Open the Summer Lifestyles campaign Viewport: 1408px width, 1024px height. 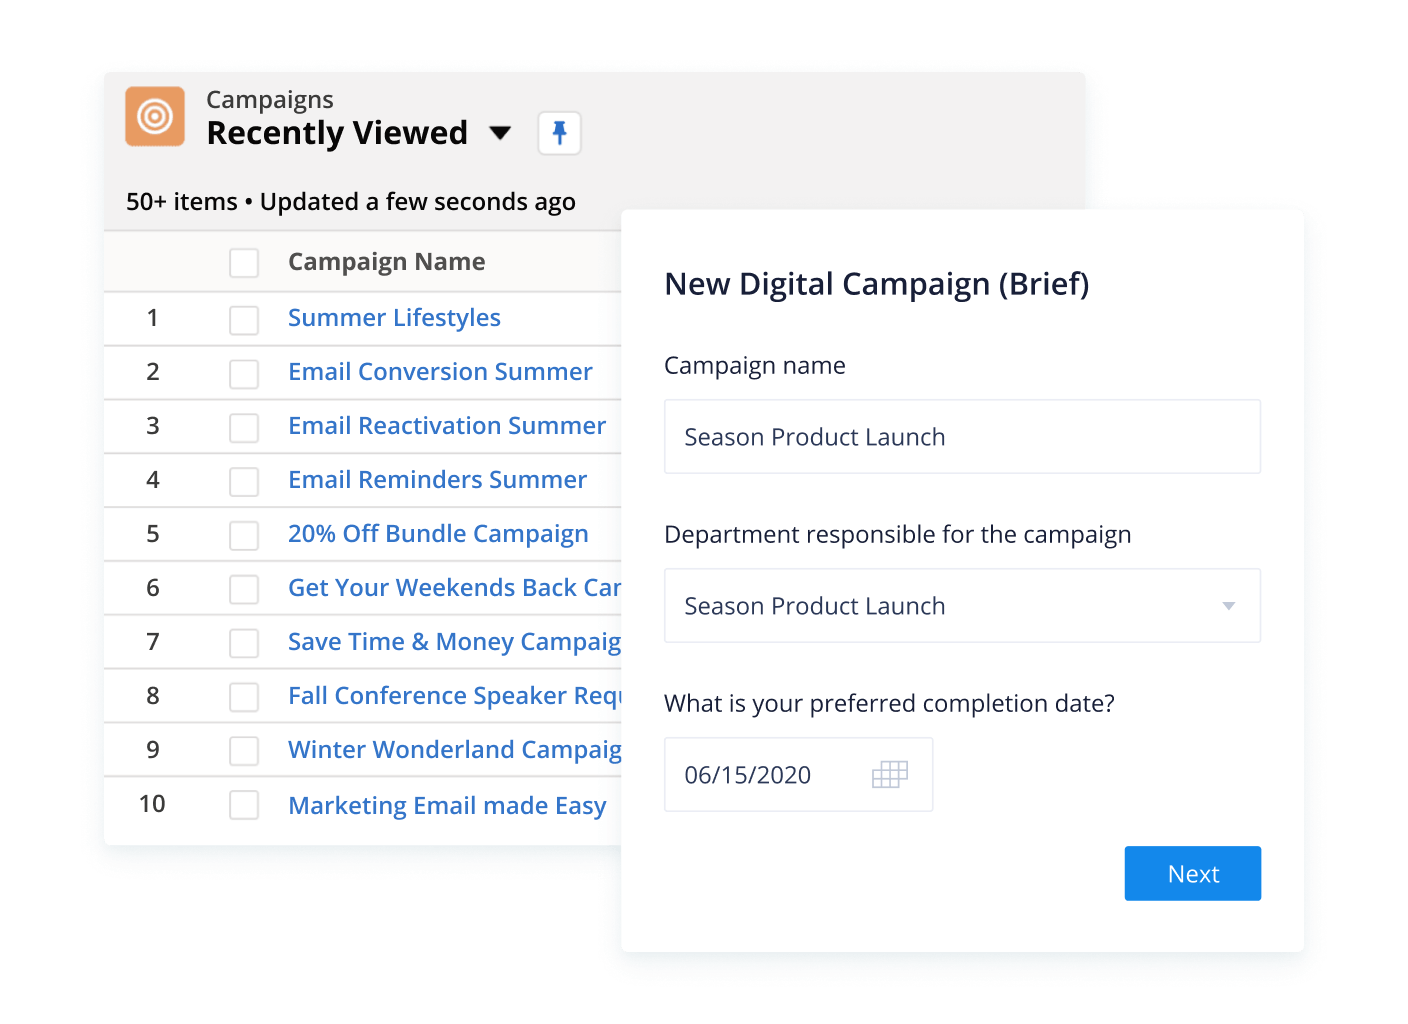coord(394,318)
